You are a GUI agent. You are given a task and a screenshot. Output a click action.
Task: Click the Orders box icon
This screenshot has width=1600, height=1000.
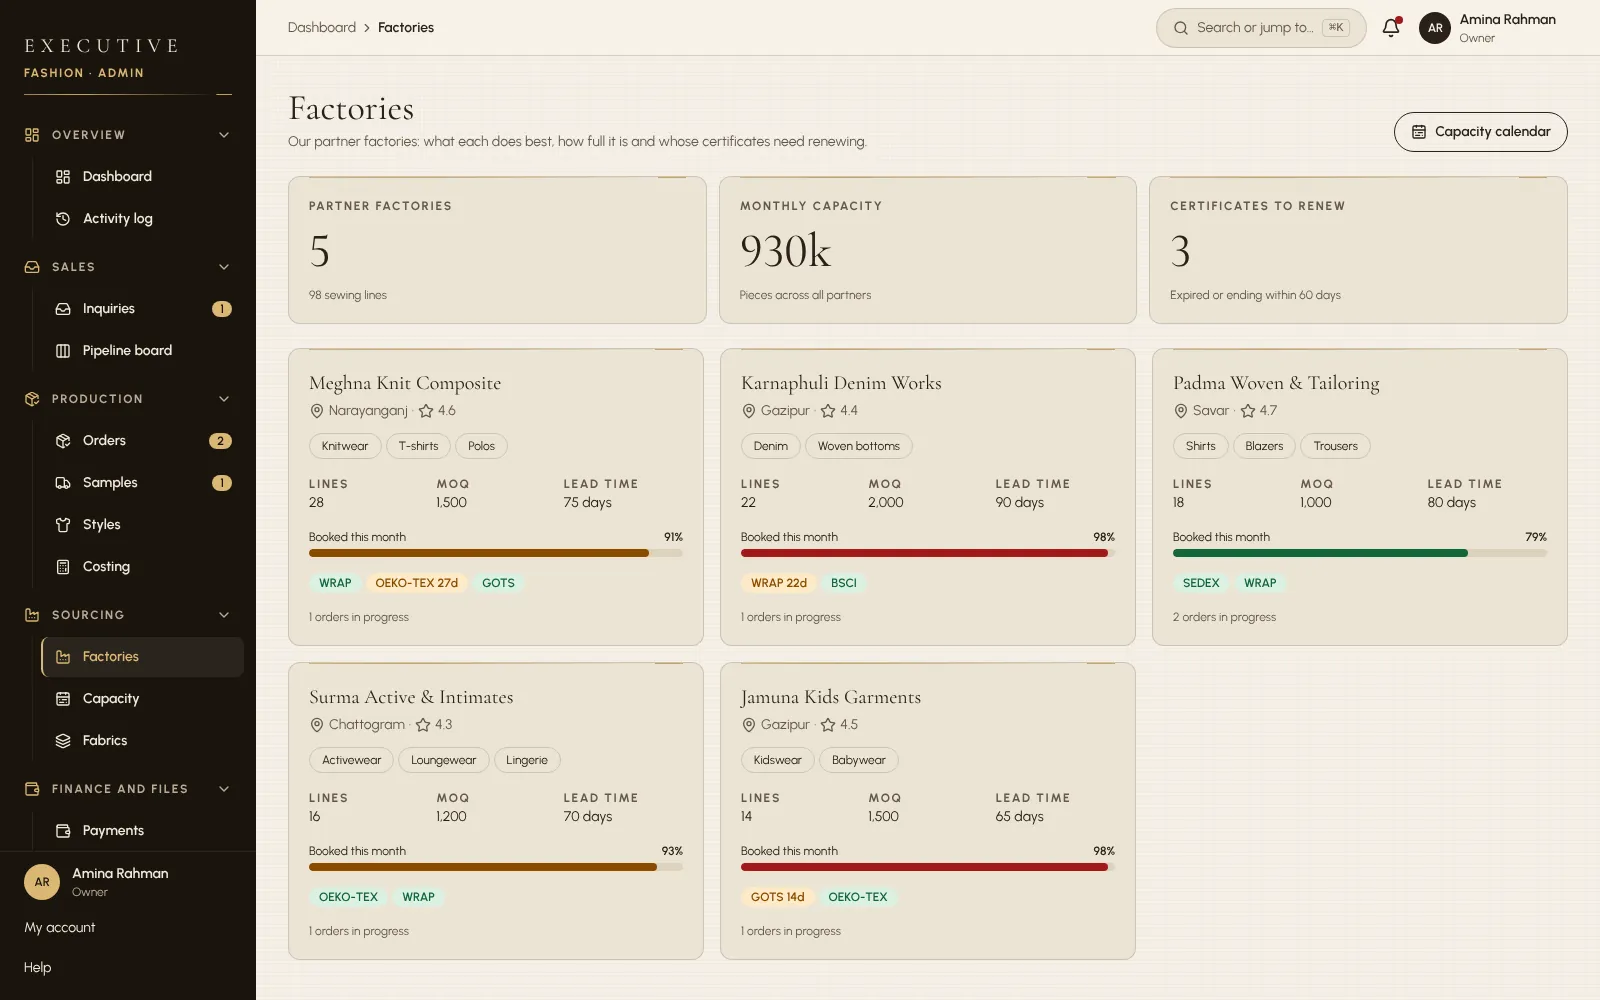63,441
